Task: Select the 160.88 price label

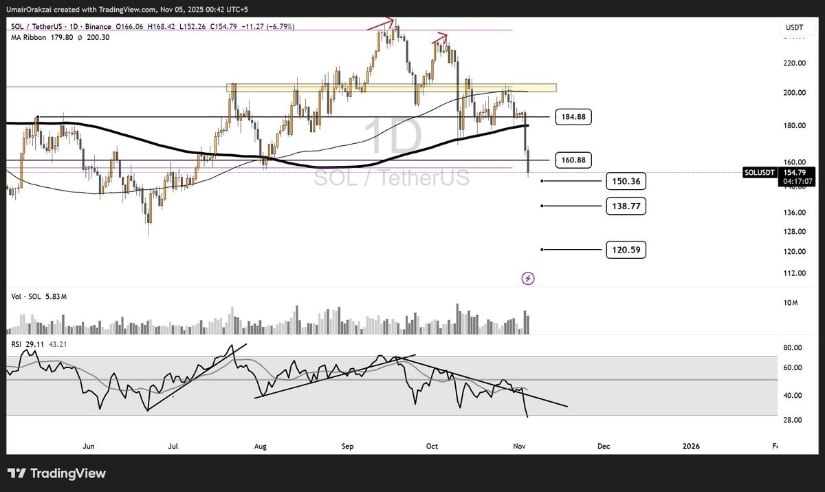Action: pos(574,159)
